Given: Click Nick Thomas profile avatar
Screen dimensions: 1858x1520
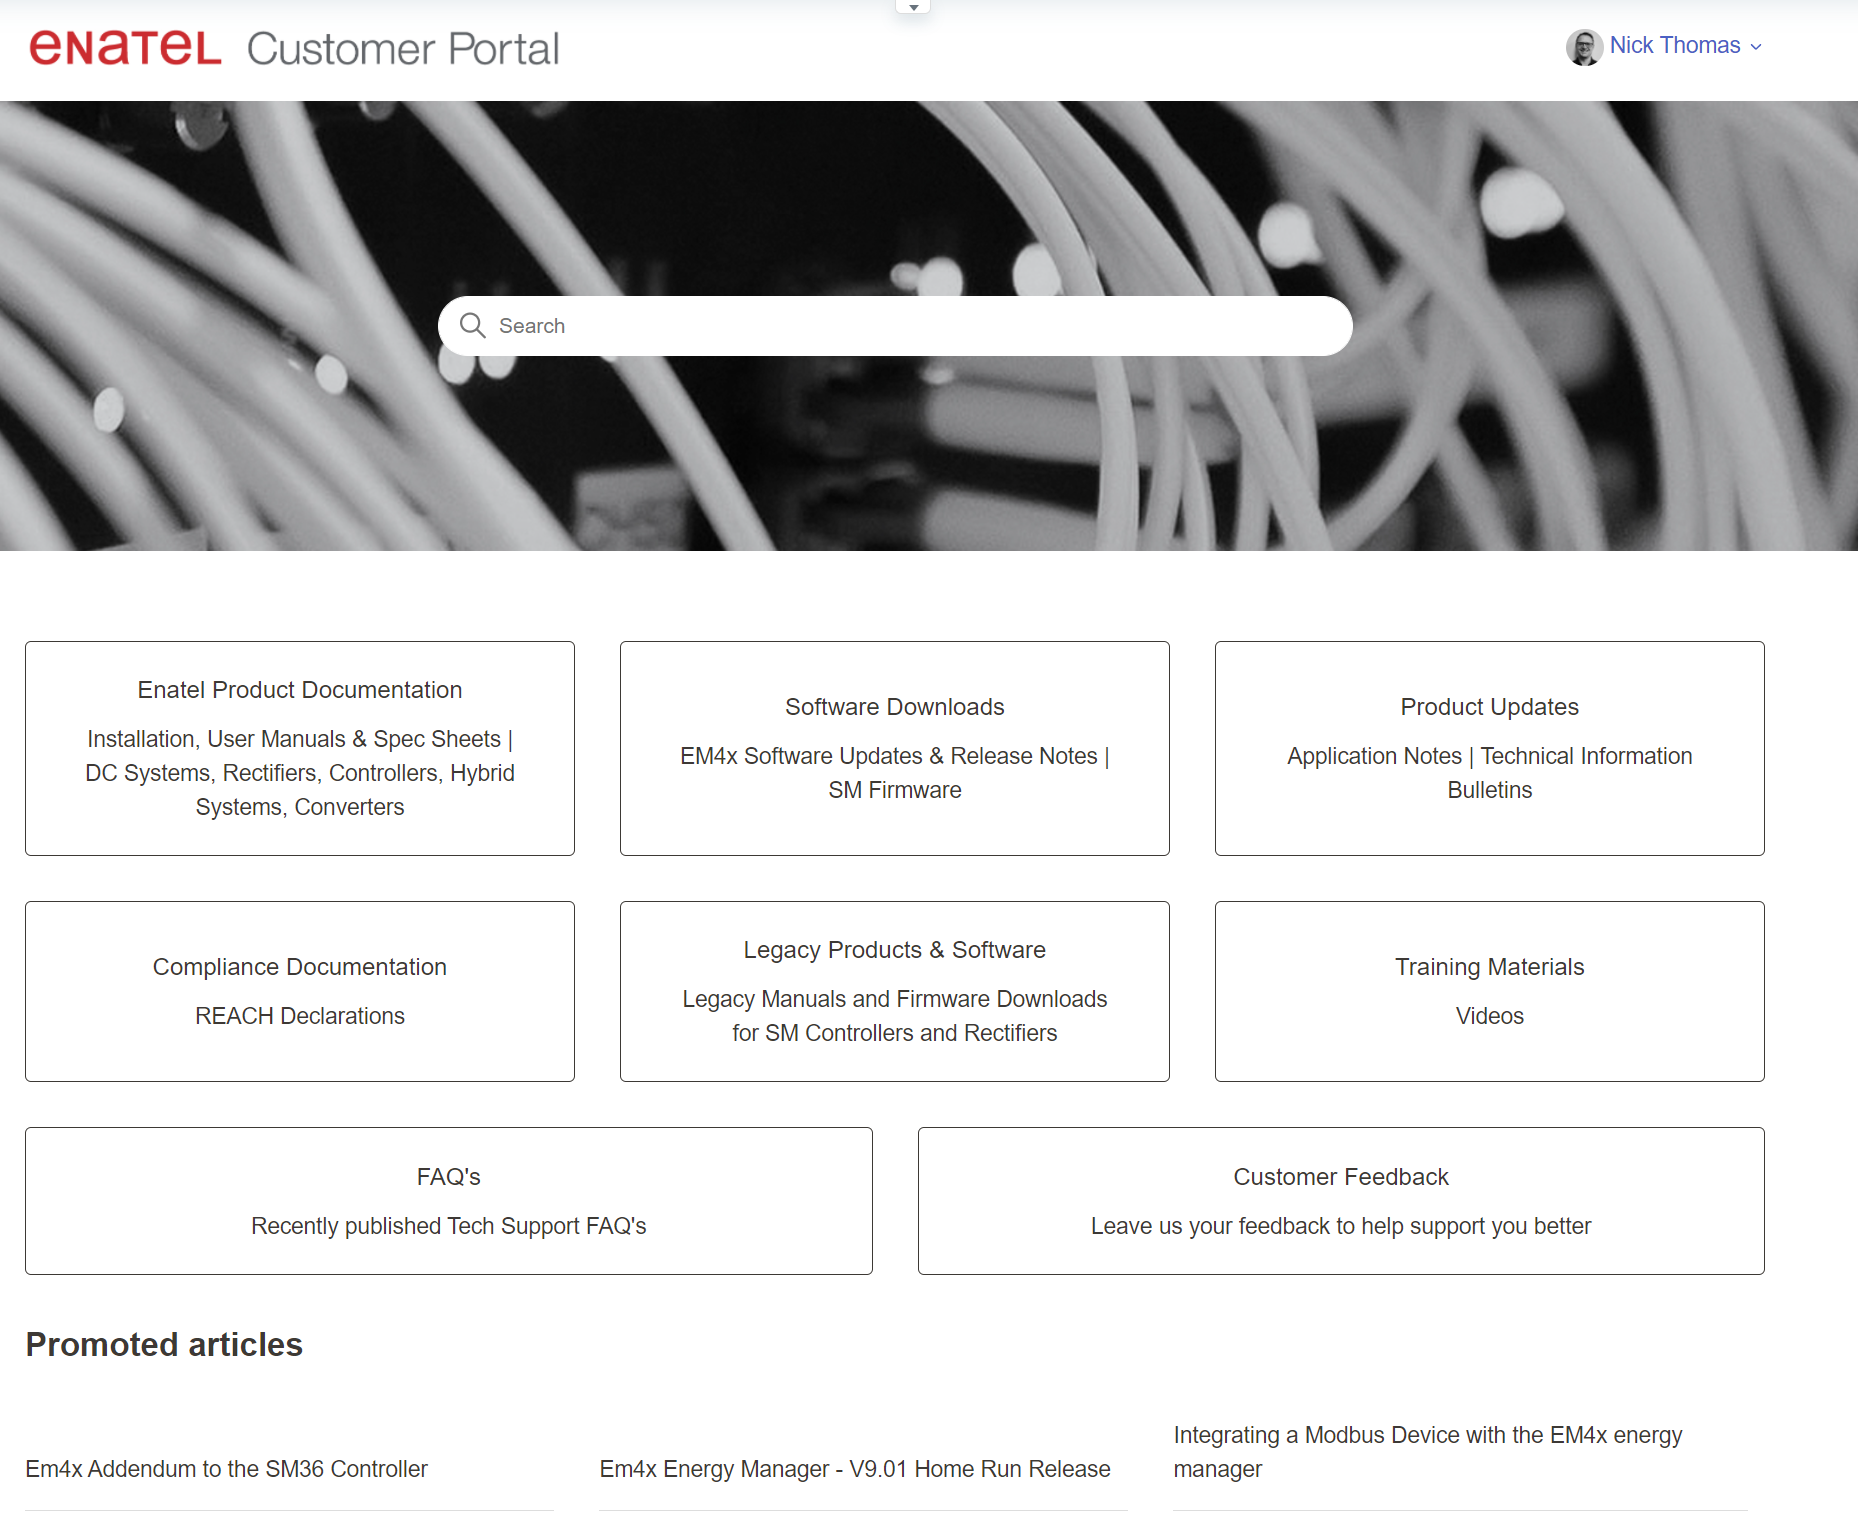Looking at the screenshot, I should (1584, 46).
